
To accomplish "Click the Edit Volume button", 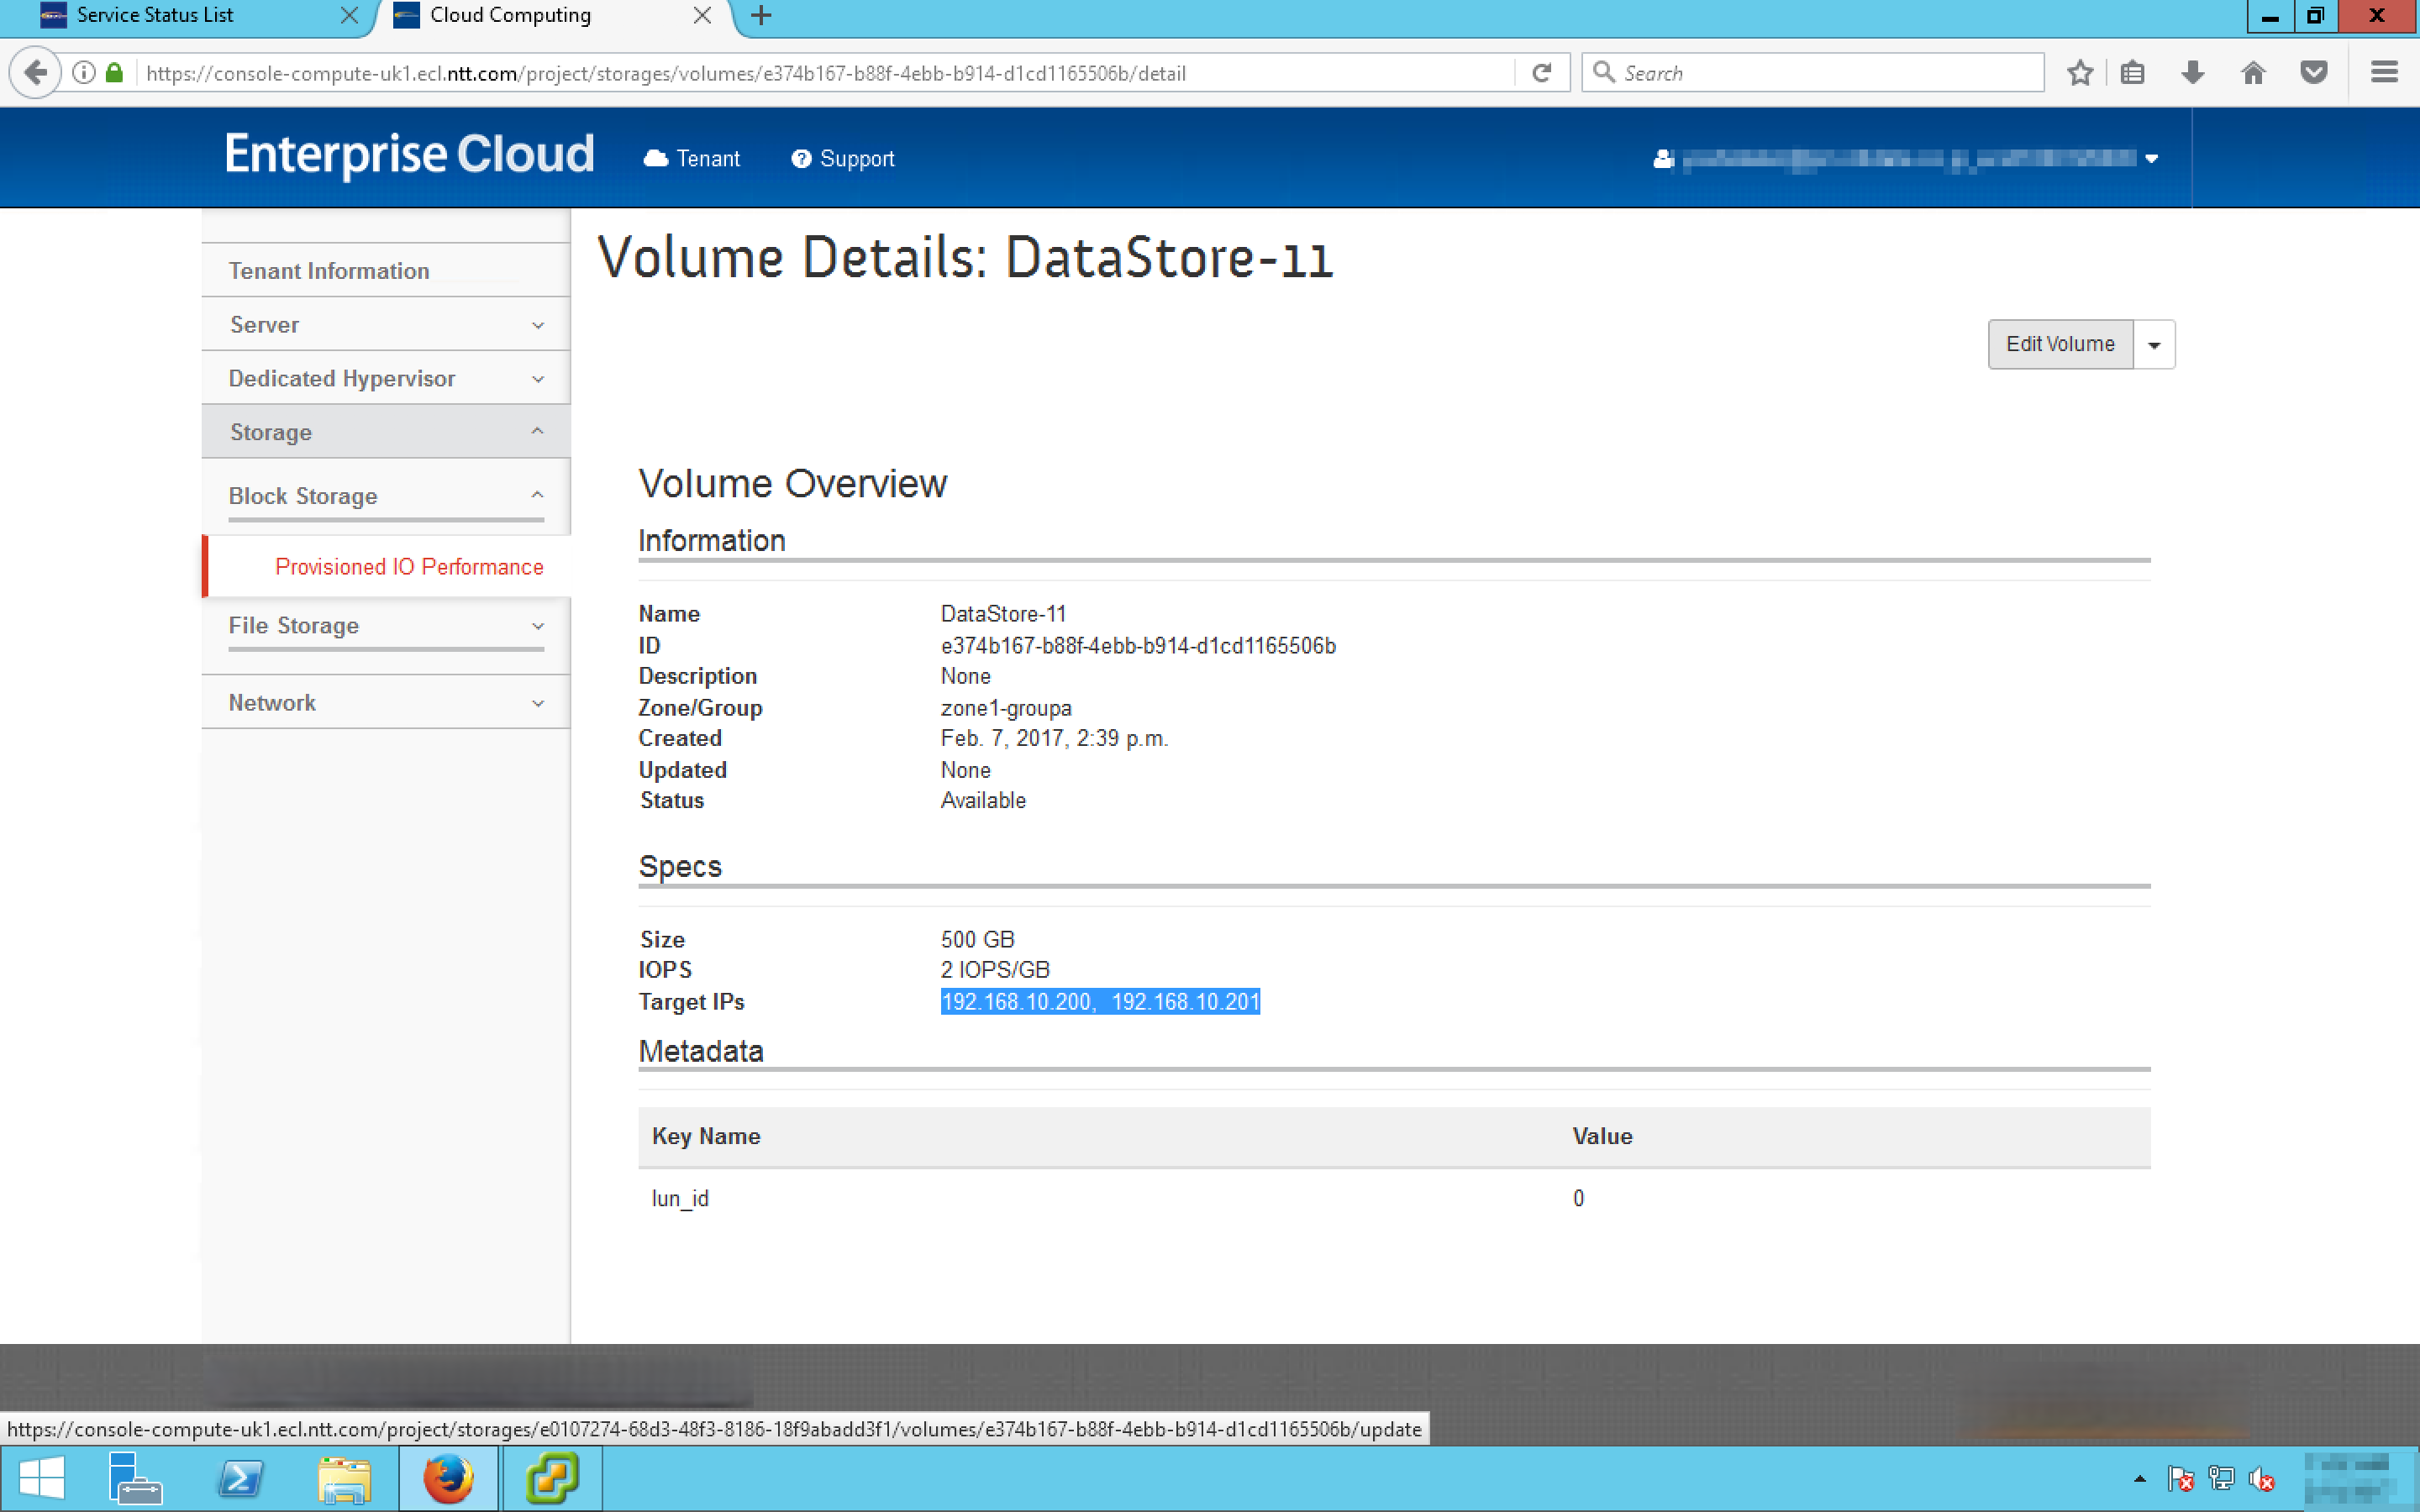I will pyautogui.click(x=2059, y=345).
